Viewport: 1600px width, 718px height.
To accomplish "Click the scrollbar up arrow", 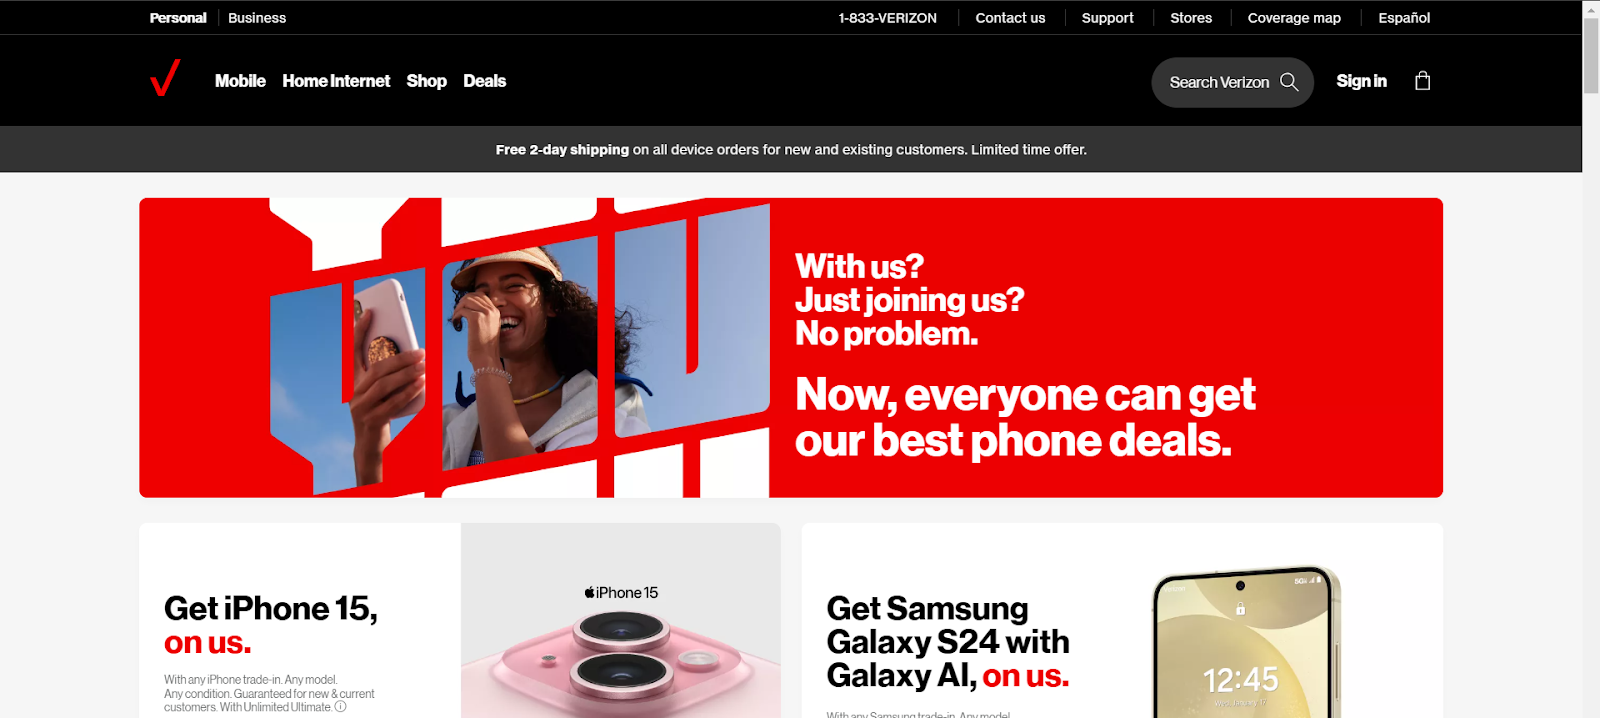I will pyautogui.click(x=1591, y=9).
